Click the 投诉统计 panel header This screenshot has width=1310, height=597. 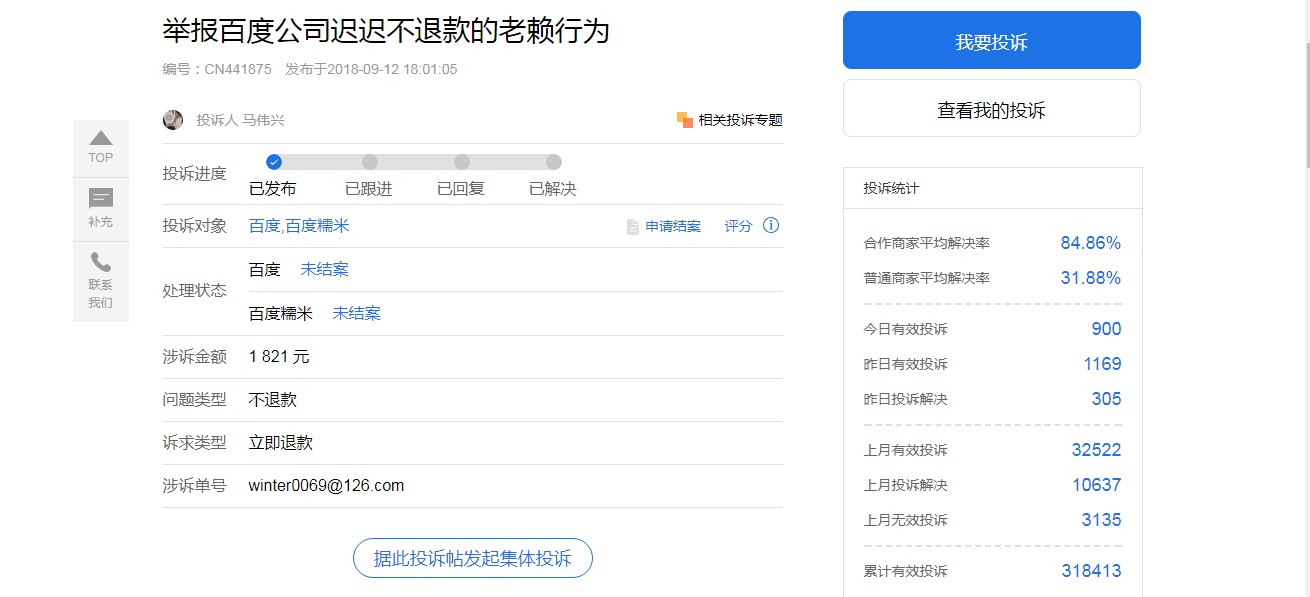click(x=992, y=188)
